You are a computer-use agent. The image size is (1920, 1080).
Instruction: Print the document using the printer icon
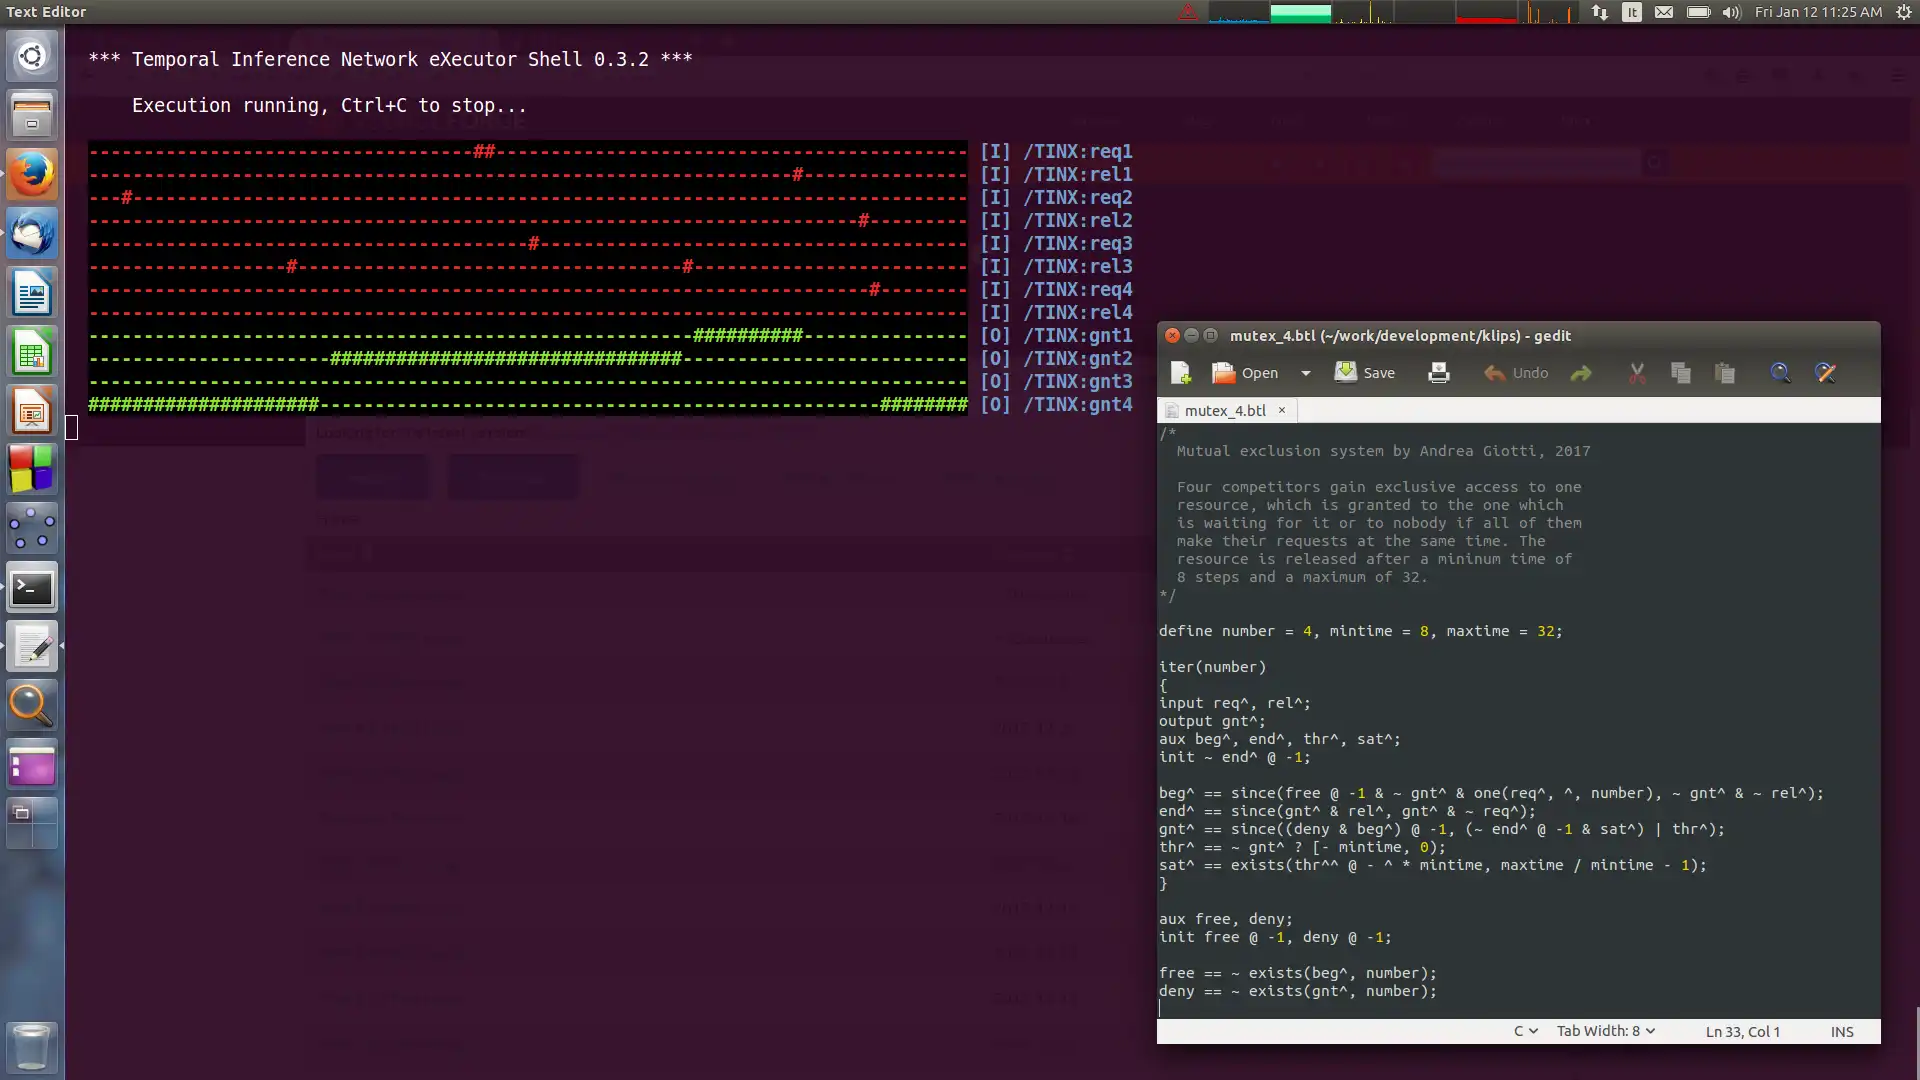(x=1439, y=373)
